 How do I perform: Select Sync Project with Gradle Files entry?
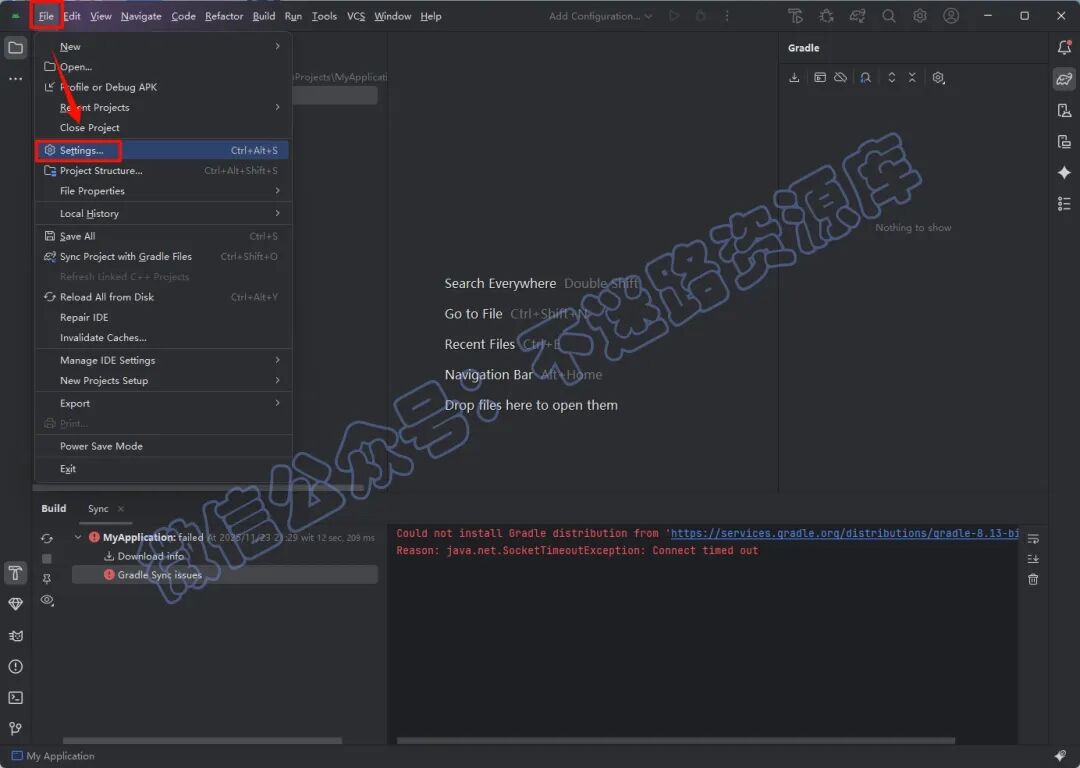click(x=162, y=256)
